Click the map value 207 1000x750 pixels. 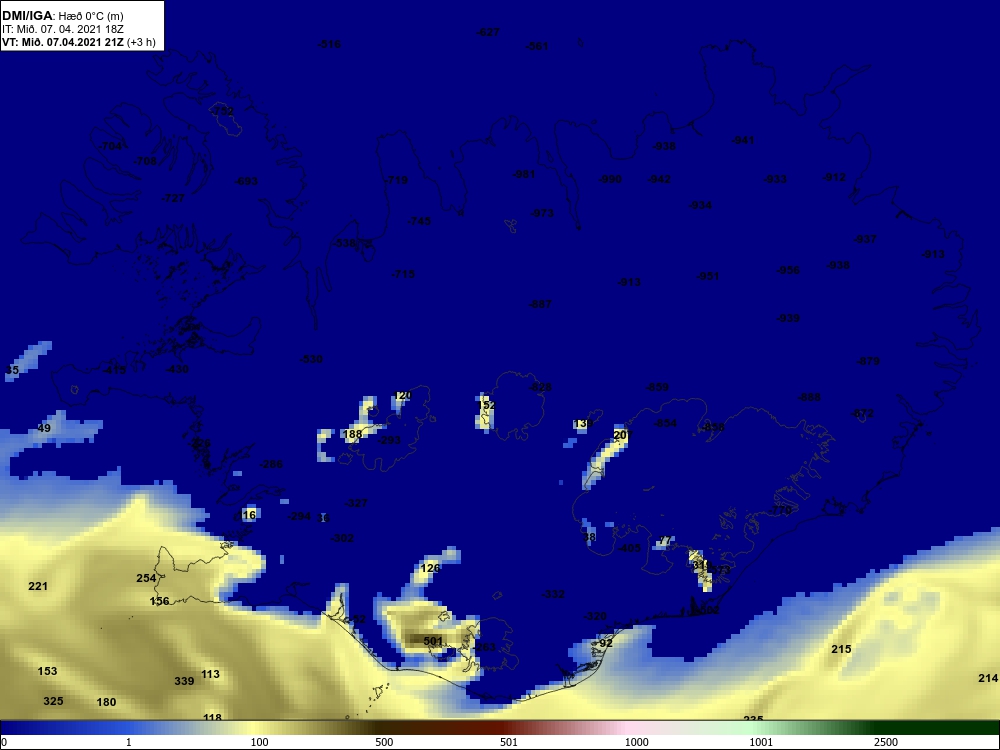pyautogui.click(x=622, y=435)
